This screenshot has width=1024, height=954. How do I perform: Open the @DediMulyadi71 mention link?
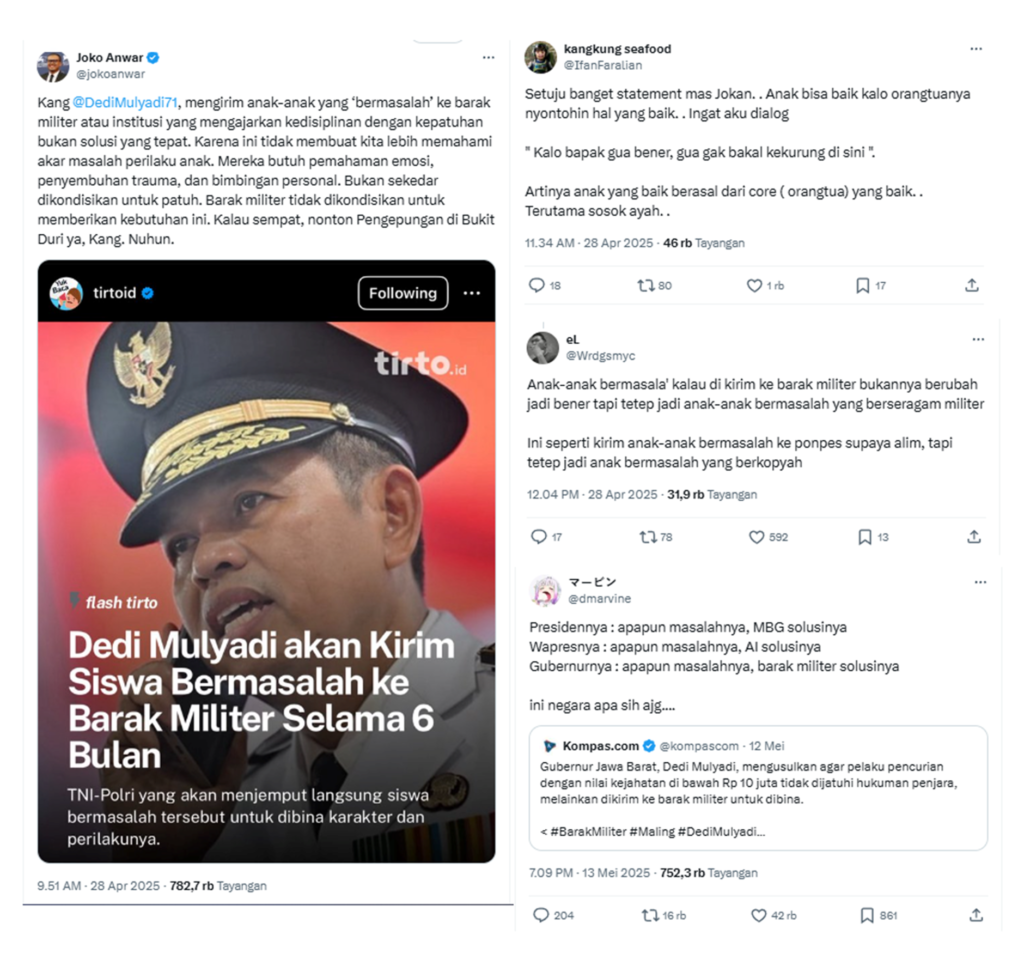[125, 103]
